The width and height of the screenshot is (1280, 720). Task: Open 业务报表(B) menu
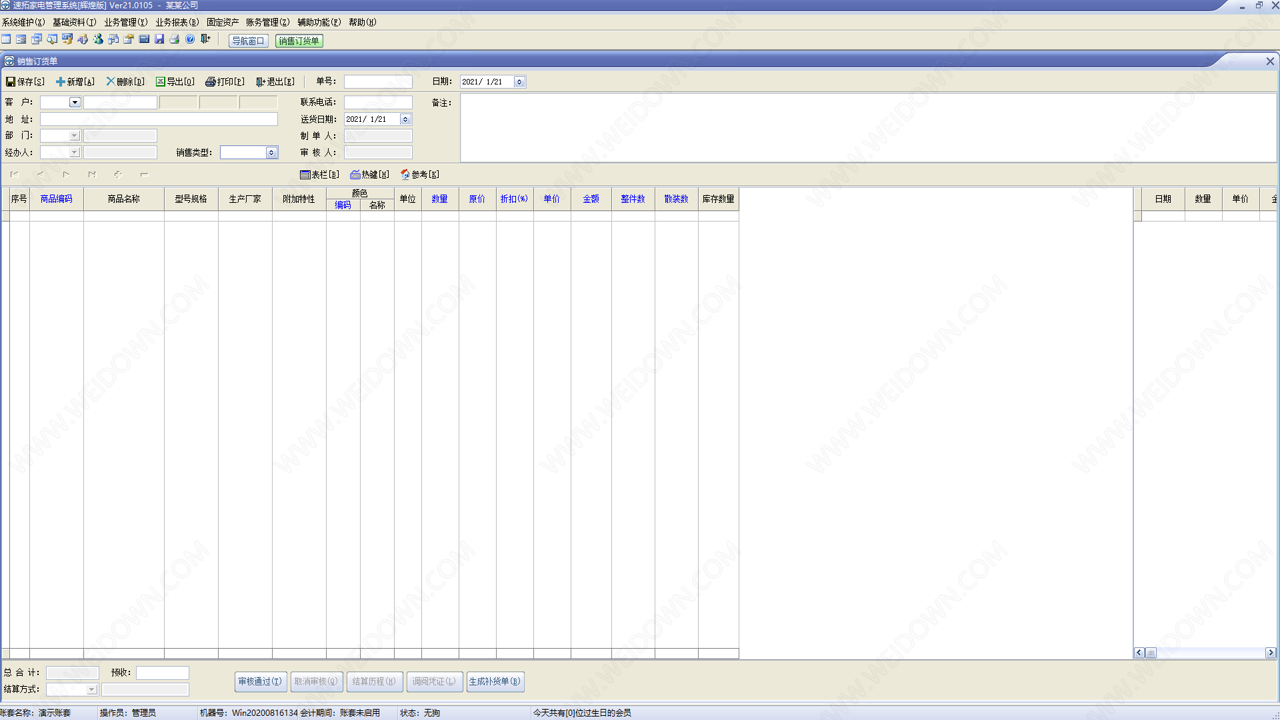click(177, 22)
